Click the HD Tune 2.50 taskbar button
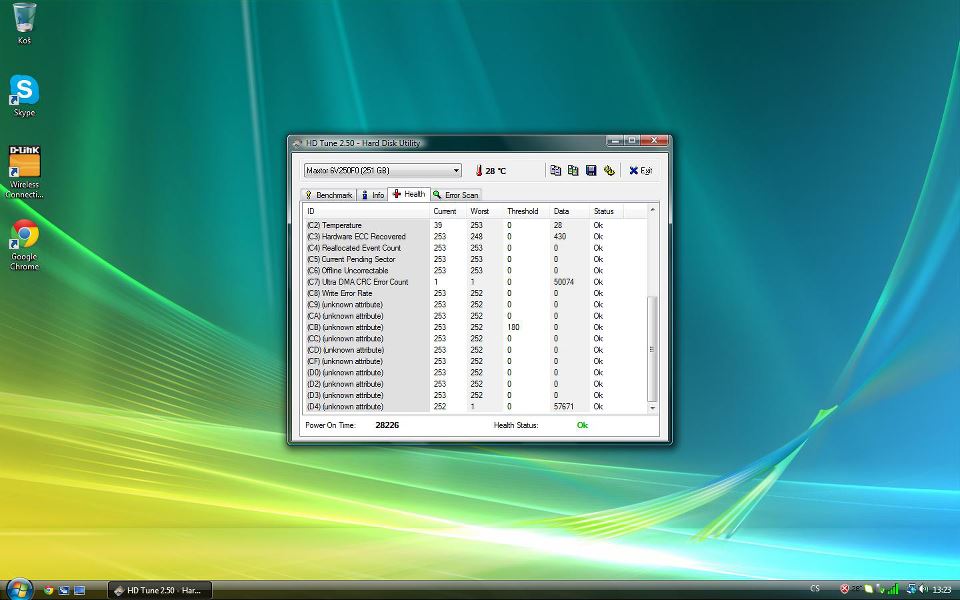This screenshot has height=600, width=960. tap(160, 590)
